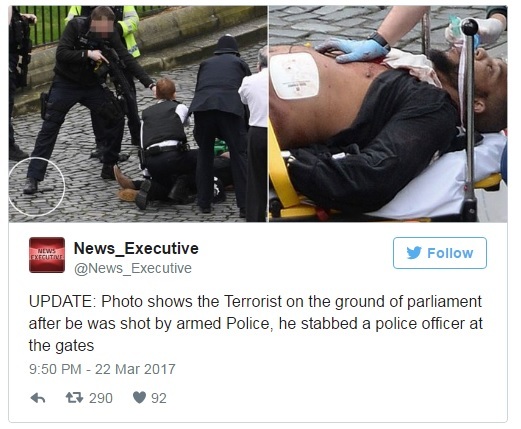
Task: Click the blue-gloved hand in right photo
Action: (354, 50)
